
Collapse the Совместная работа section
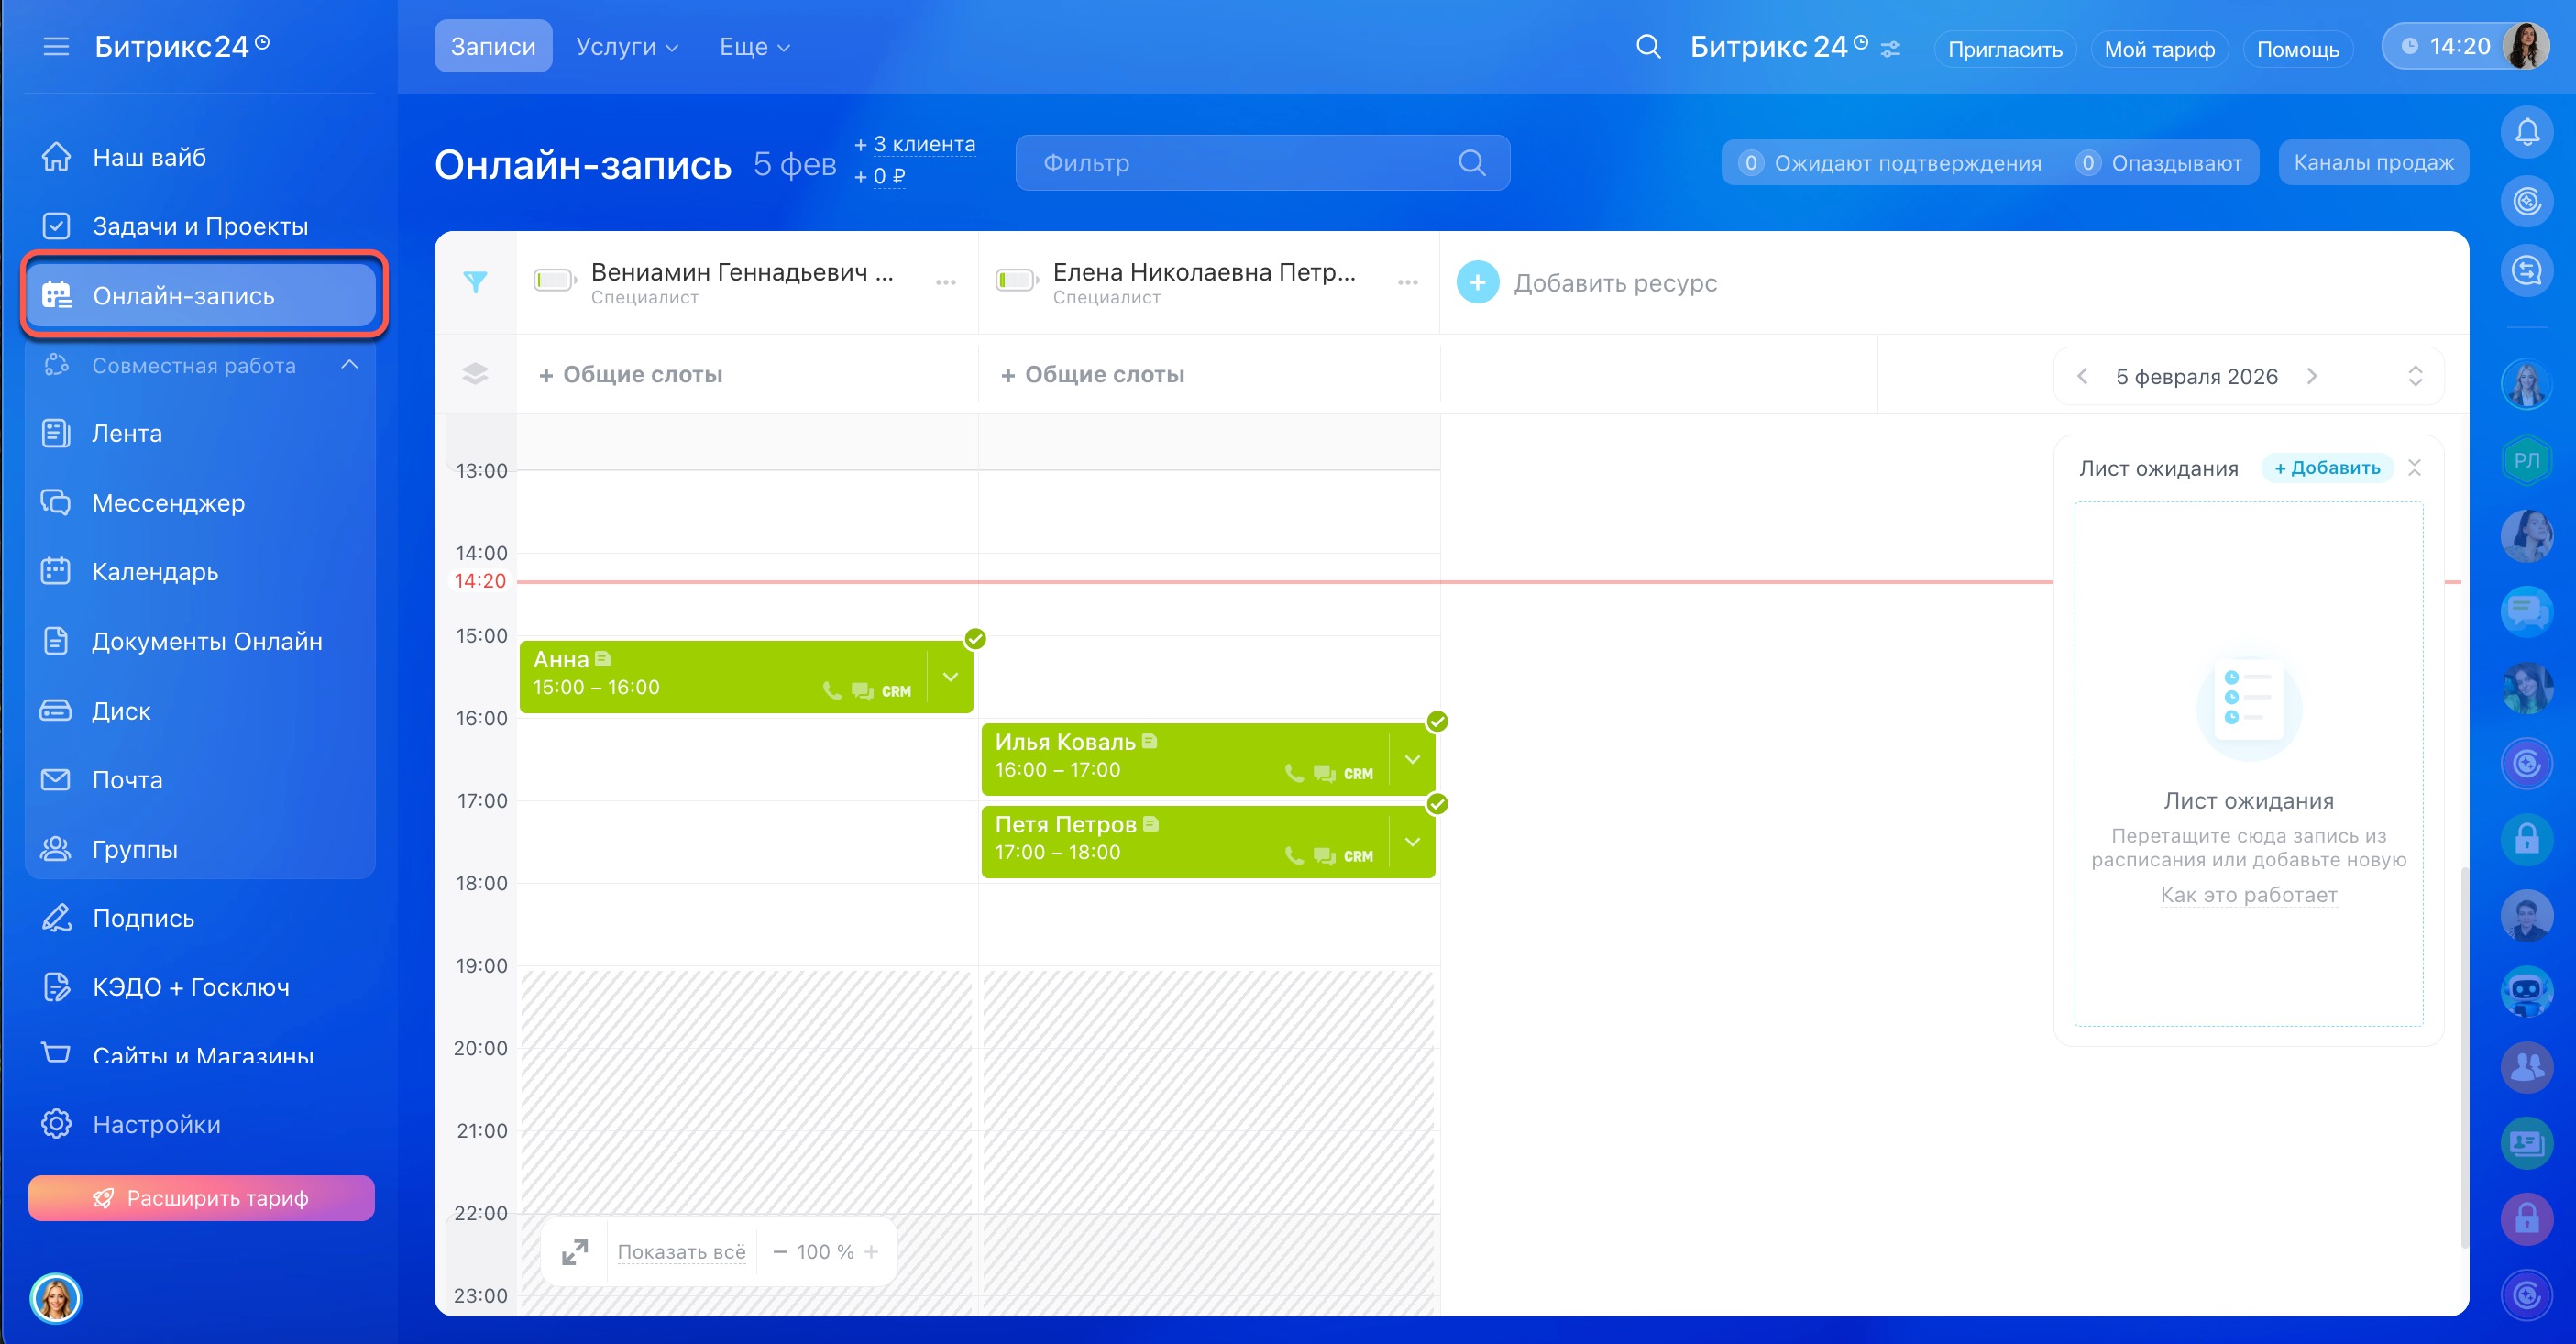click(x=349, y=365)
